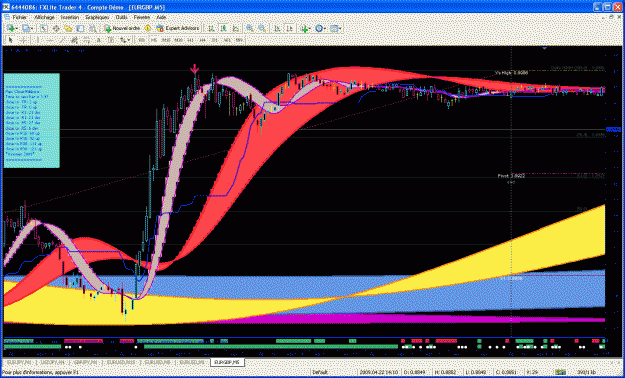Image resolution: width=625 pixels, height=378 pixels.
Task: Click the Default profile status entry
Action: (319, 372)
